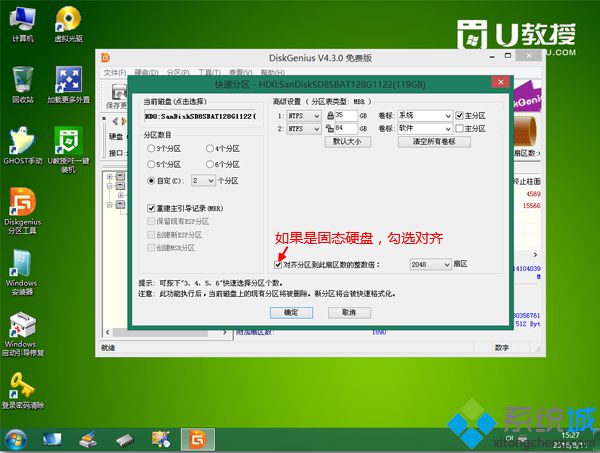The image size is (600, 453).
Task: Click the system tray device icon
Action: point(523,438)
